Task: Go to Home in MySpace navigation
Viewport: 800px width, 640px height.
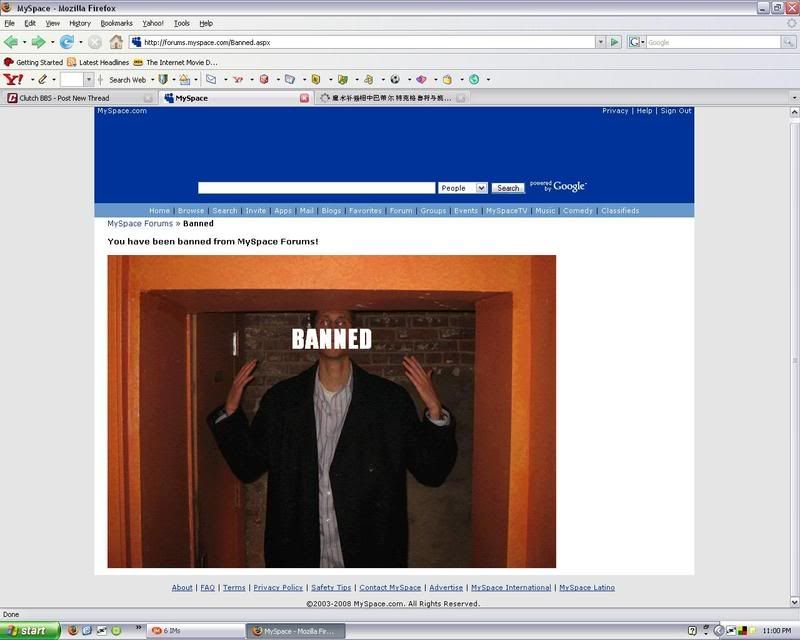Action: (159, 210)
